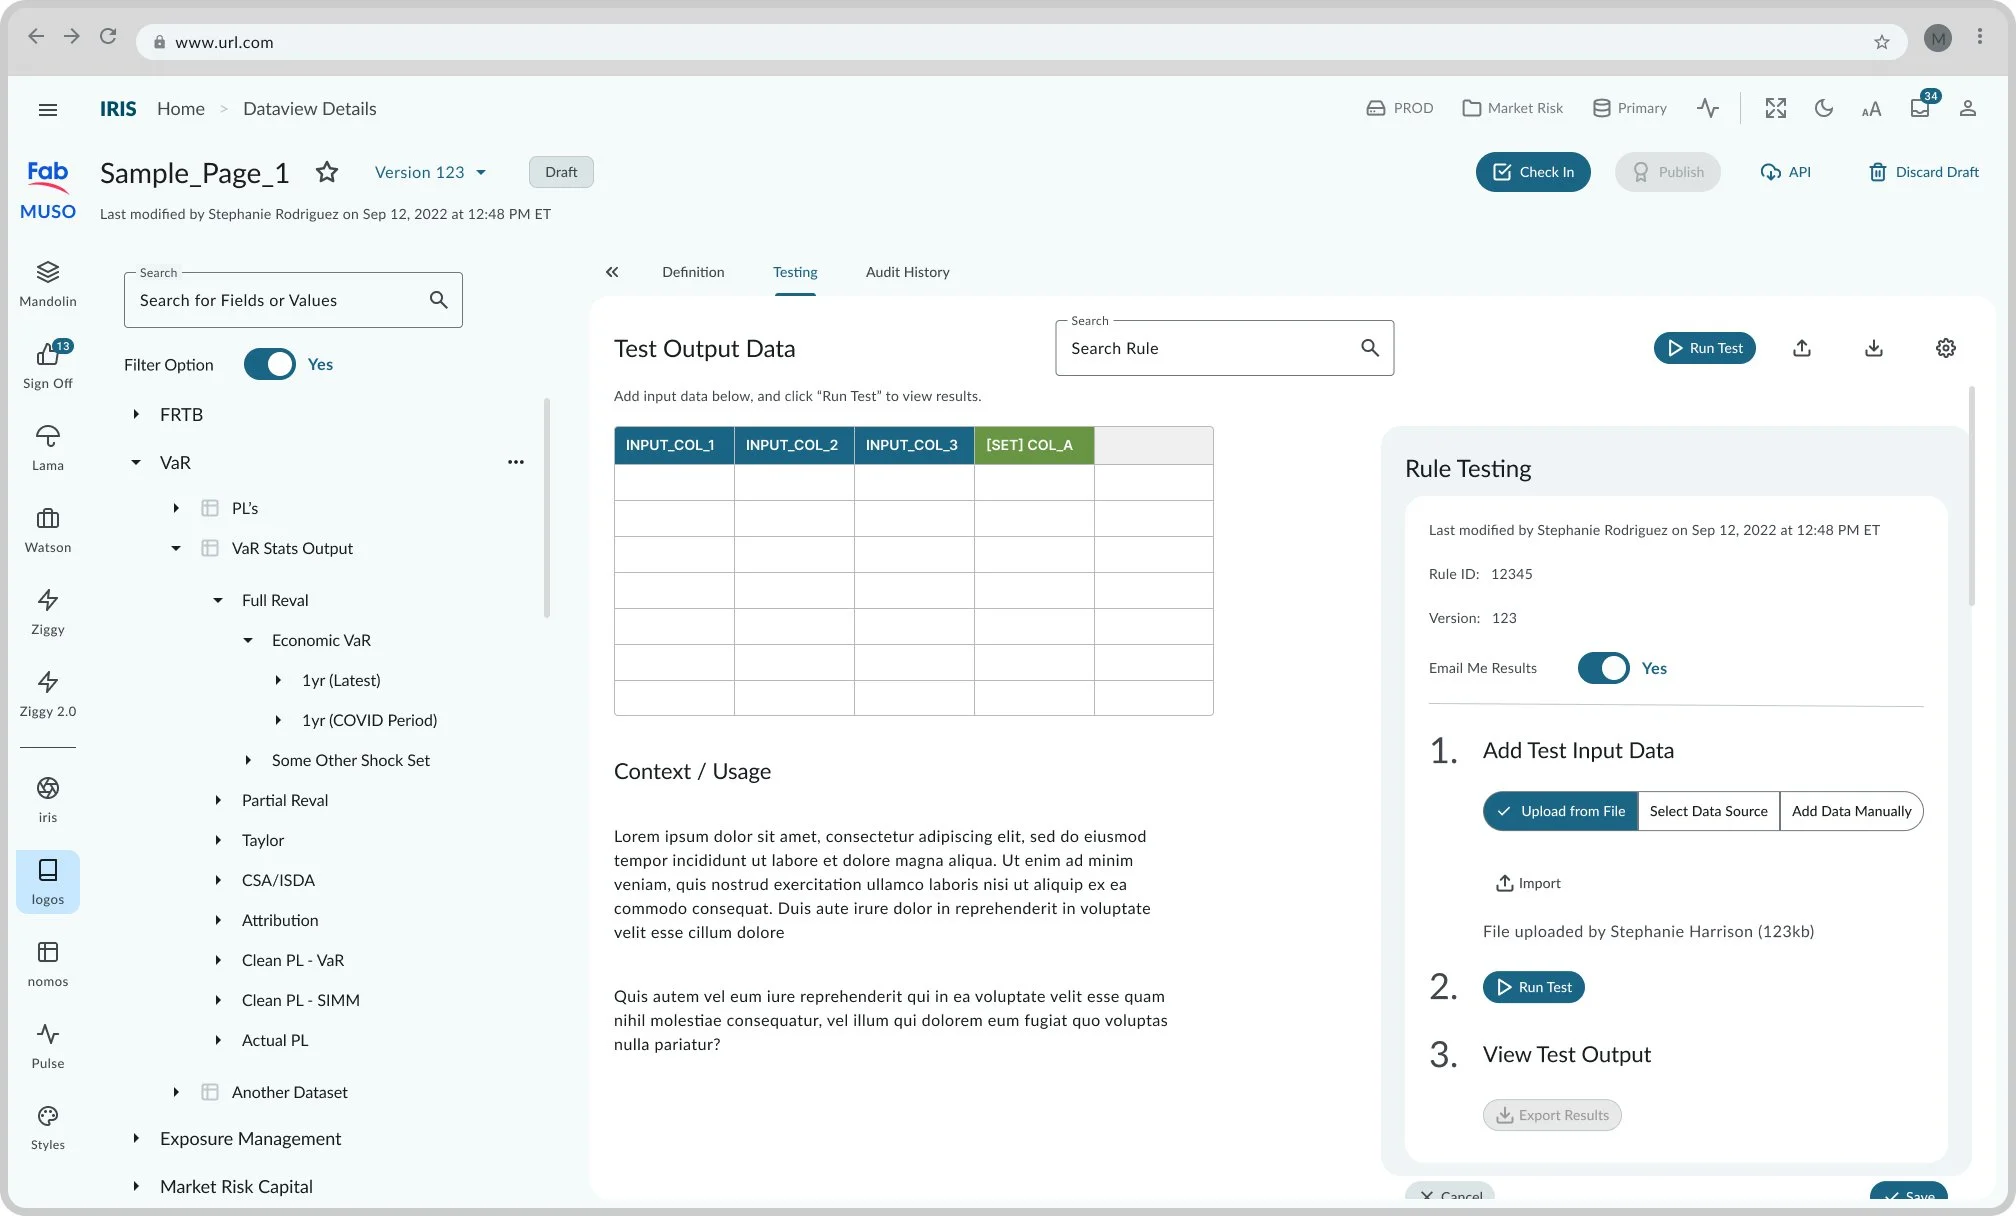
Task: Disable the Email Me Results toggle
Action: click(x=1603, y=668)
